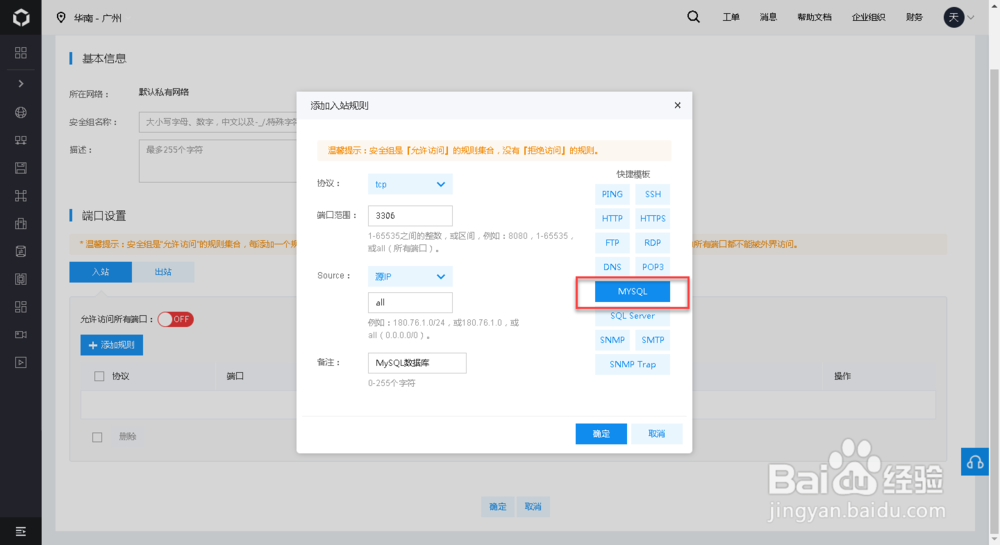Open the globe network icon in sidebar
1000x545 pixels.
[21, 112]
